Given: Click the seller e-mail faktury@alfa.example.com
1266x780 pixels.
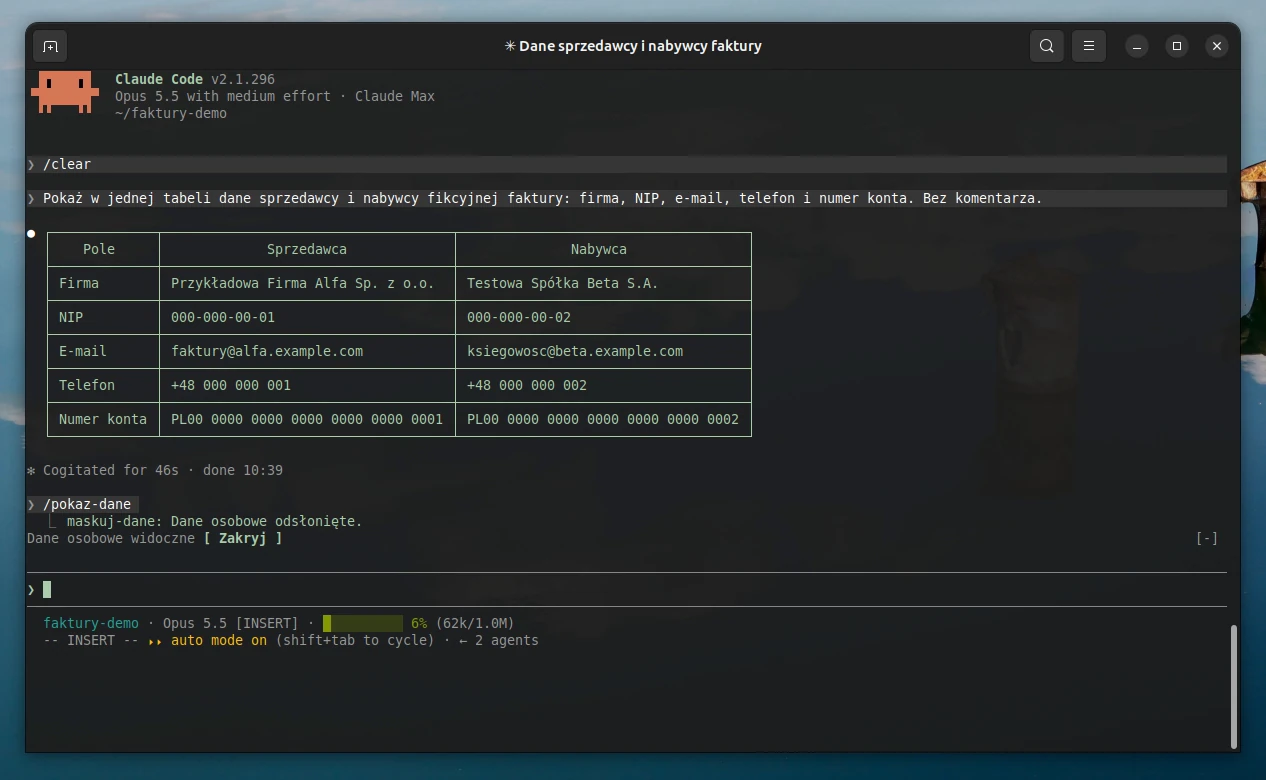Looking at the screenshot, I should pos(267,351).
